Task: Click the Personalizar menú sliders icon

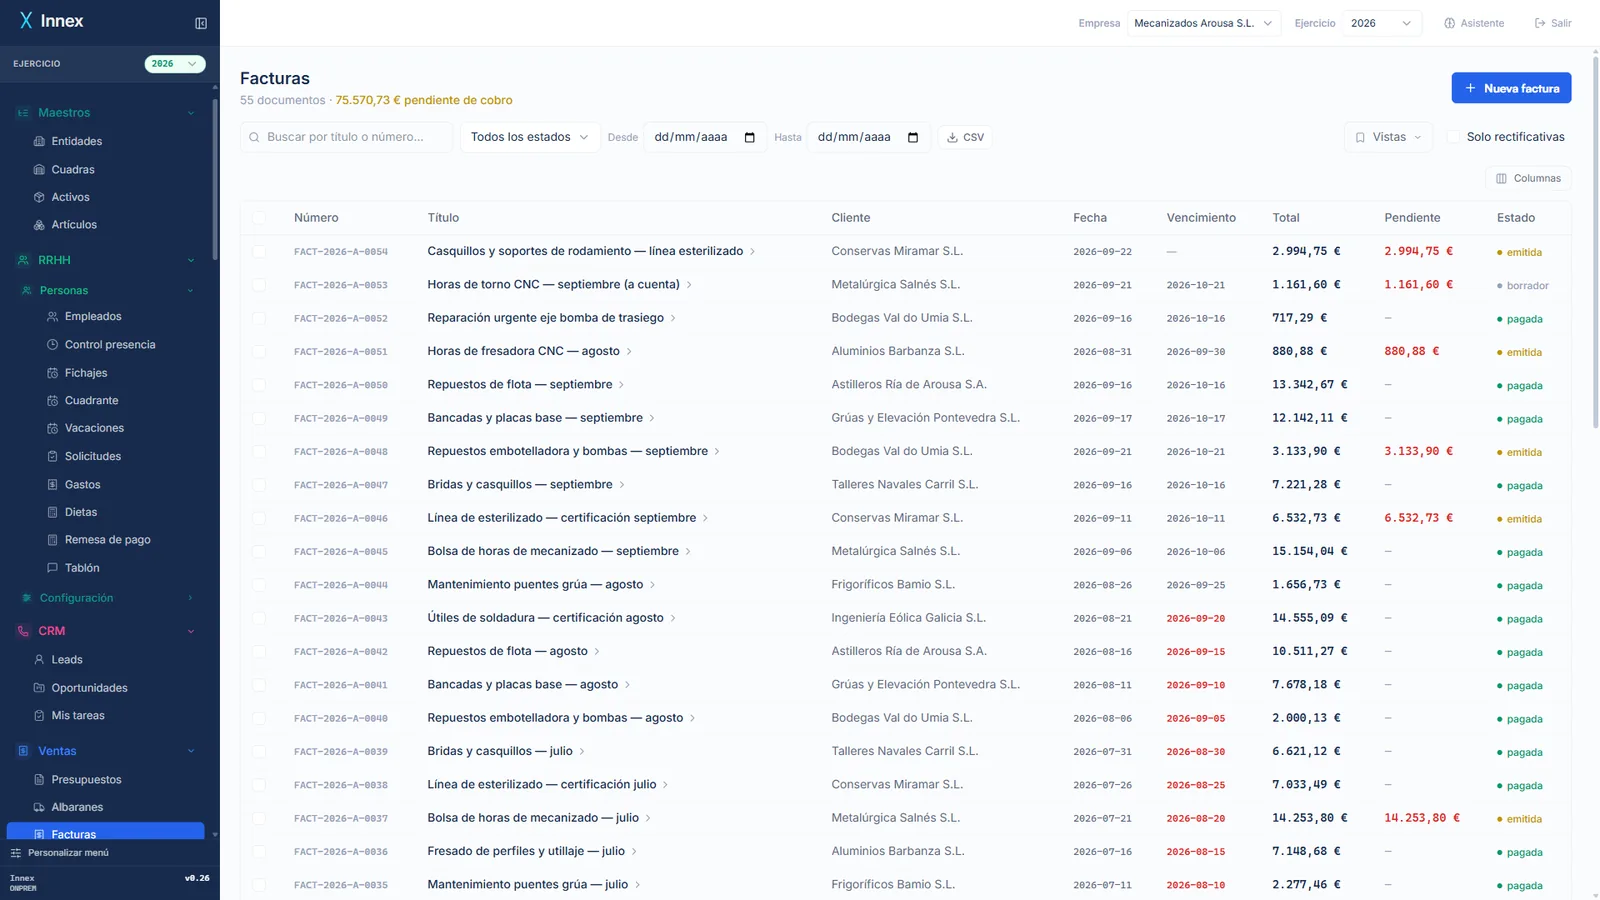Action: (15, 853)
